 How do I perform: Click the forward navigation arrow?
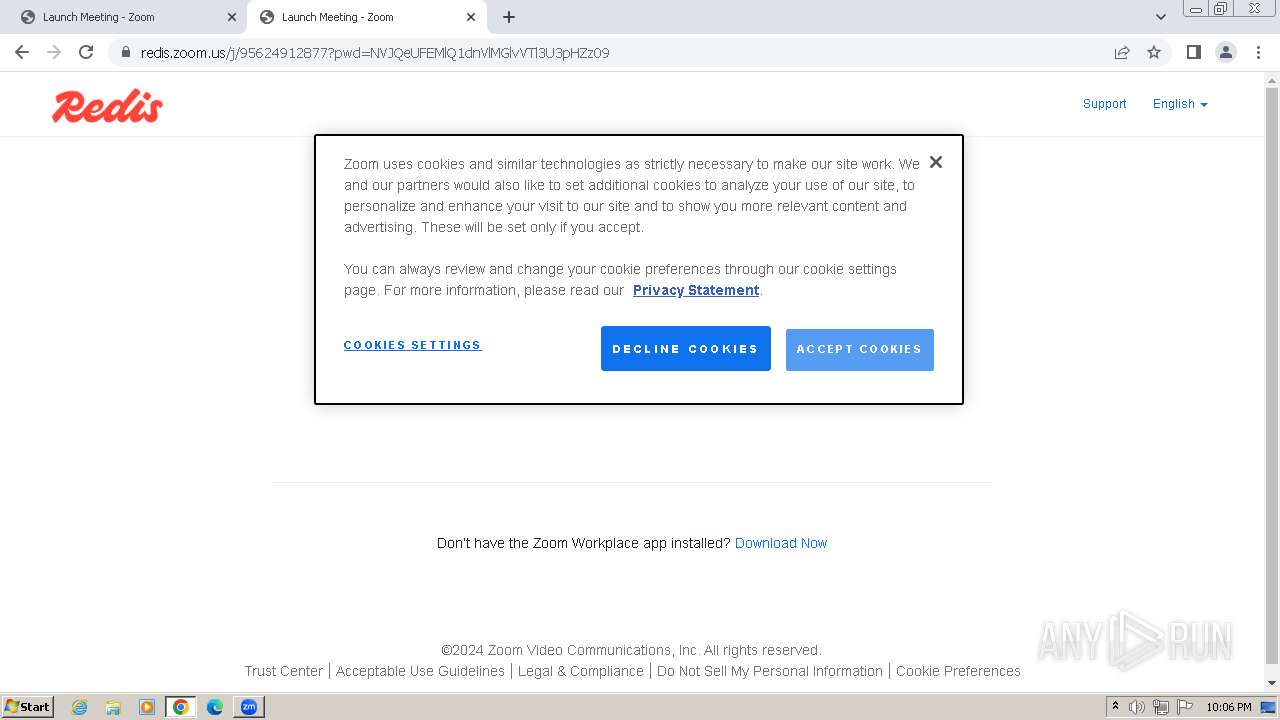coord(54,52)
